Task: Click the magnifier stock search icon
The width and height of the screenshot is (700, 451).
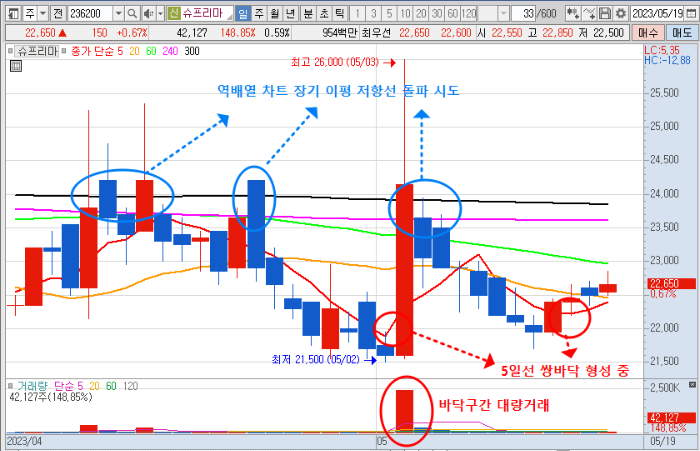Action: point(132,14)
